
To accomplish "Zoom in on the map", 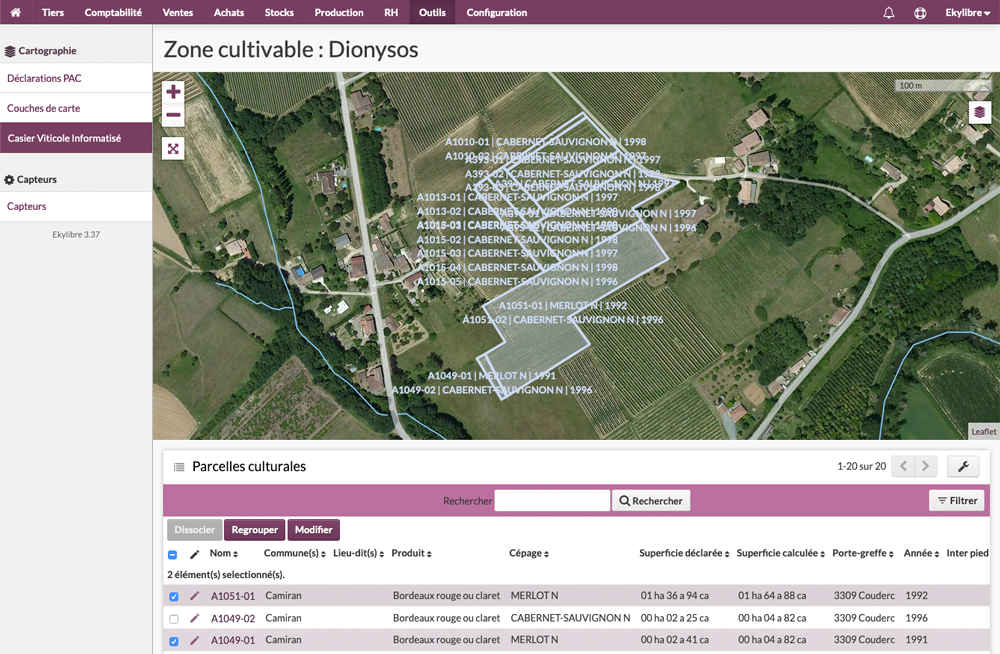I will pos(173,92).
